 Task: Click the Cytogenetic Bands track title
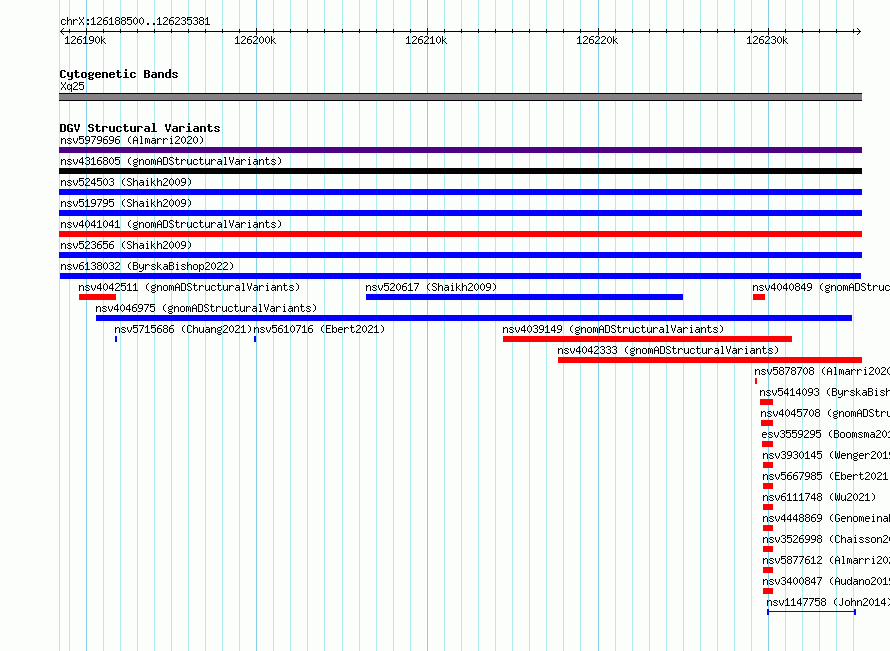(119, 74)
